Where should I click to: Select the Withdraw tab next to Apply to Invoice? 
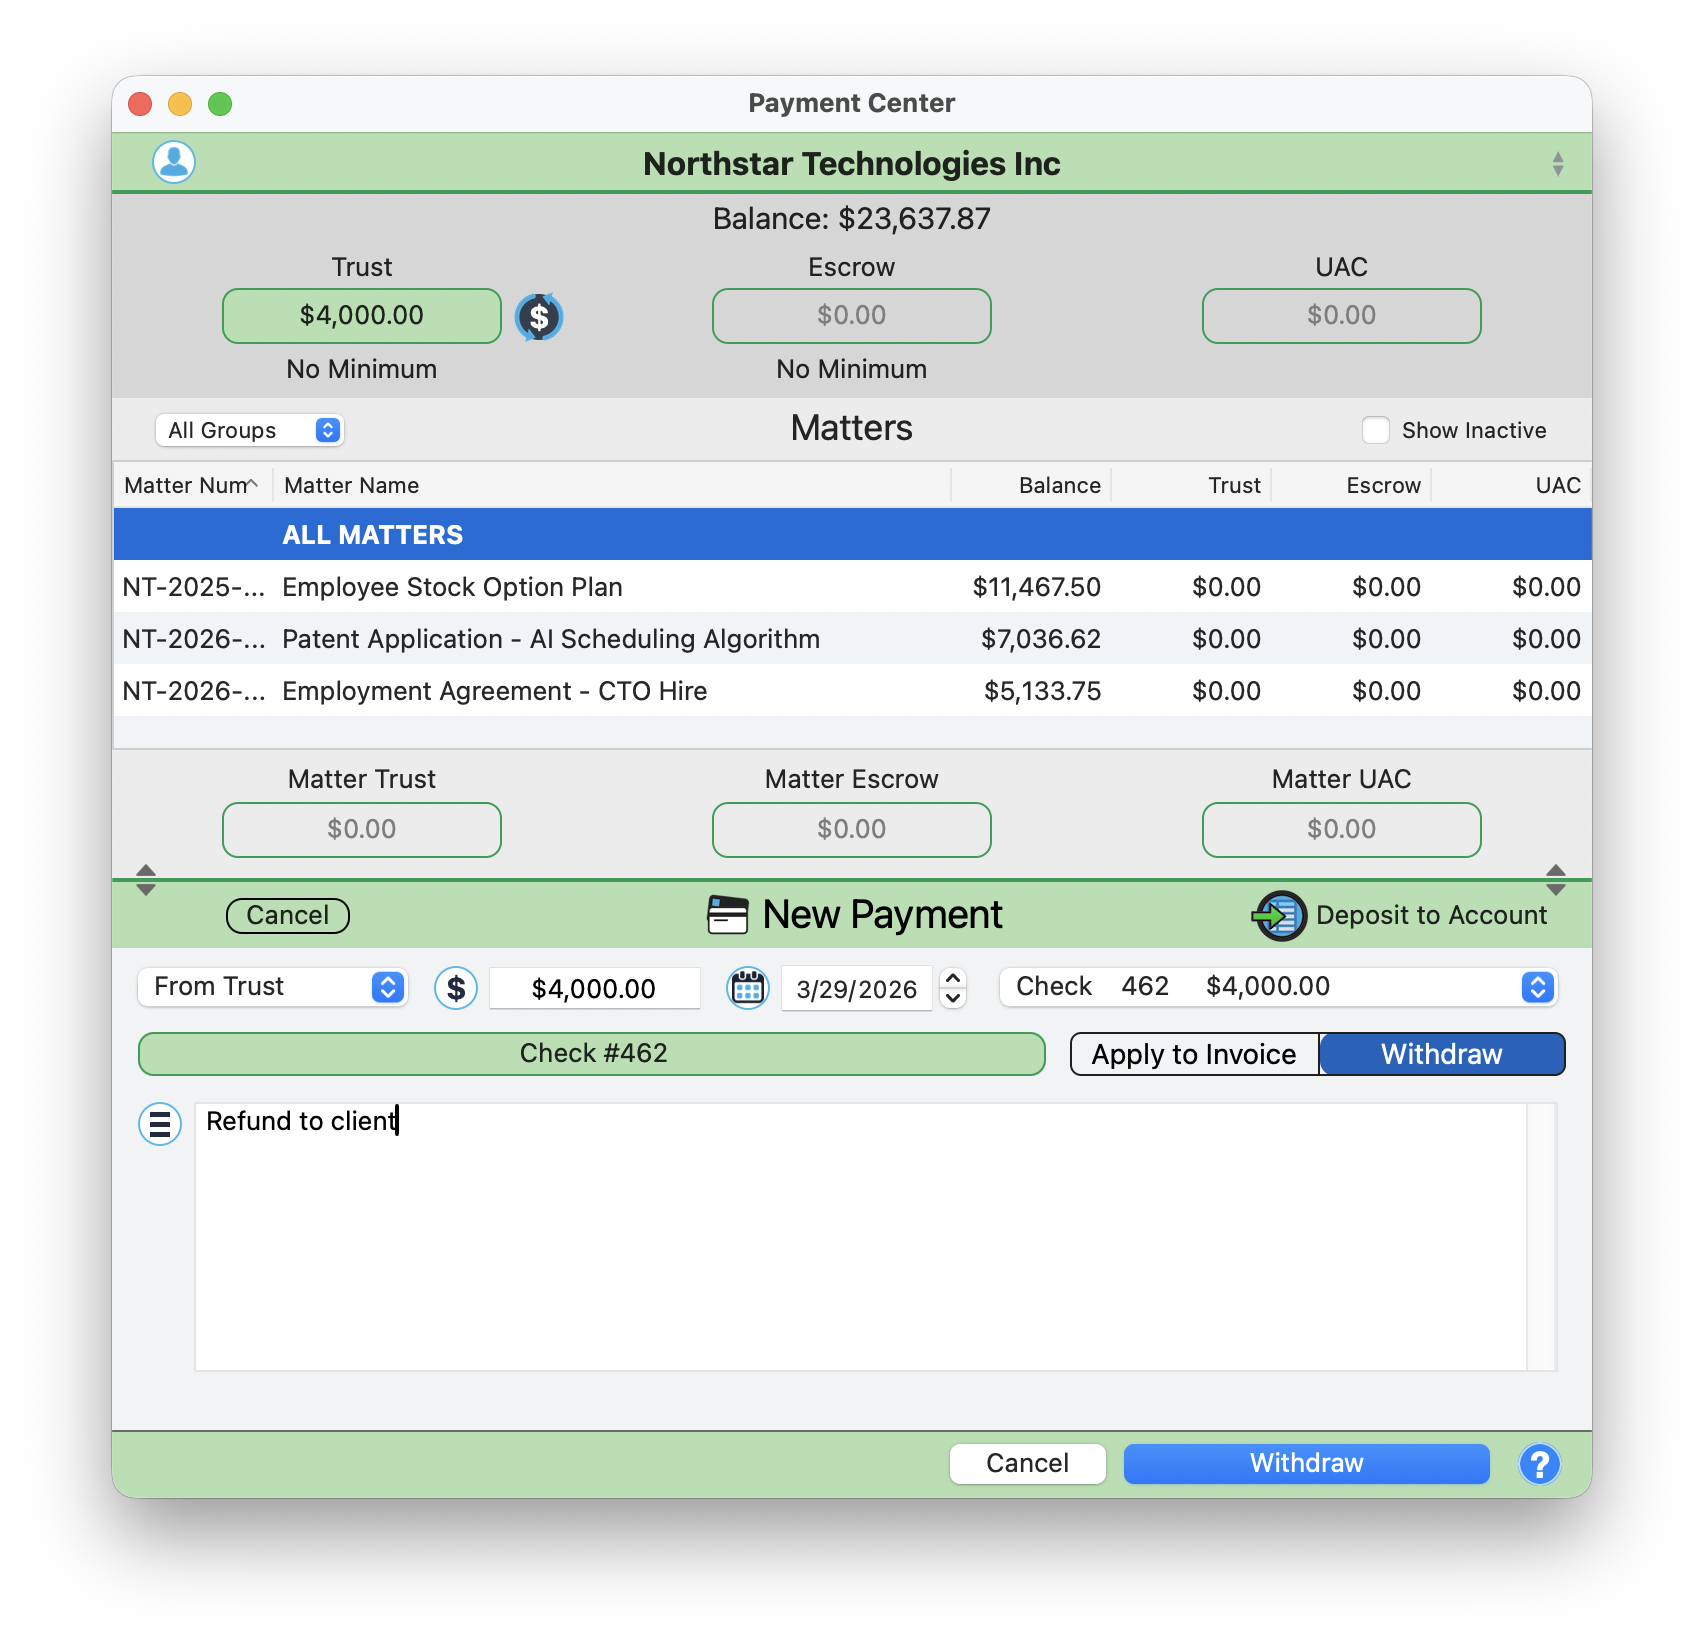[x=1441, y=1053]
